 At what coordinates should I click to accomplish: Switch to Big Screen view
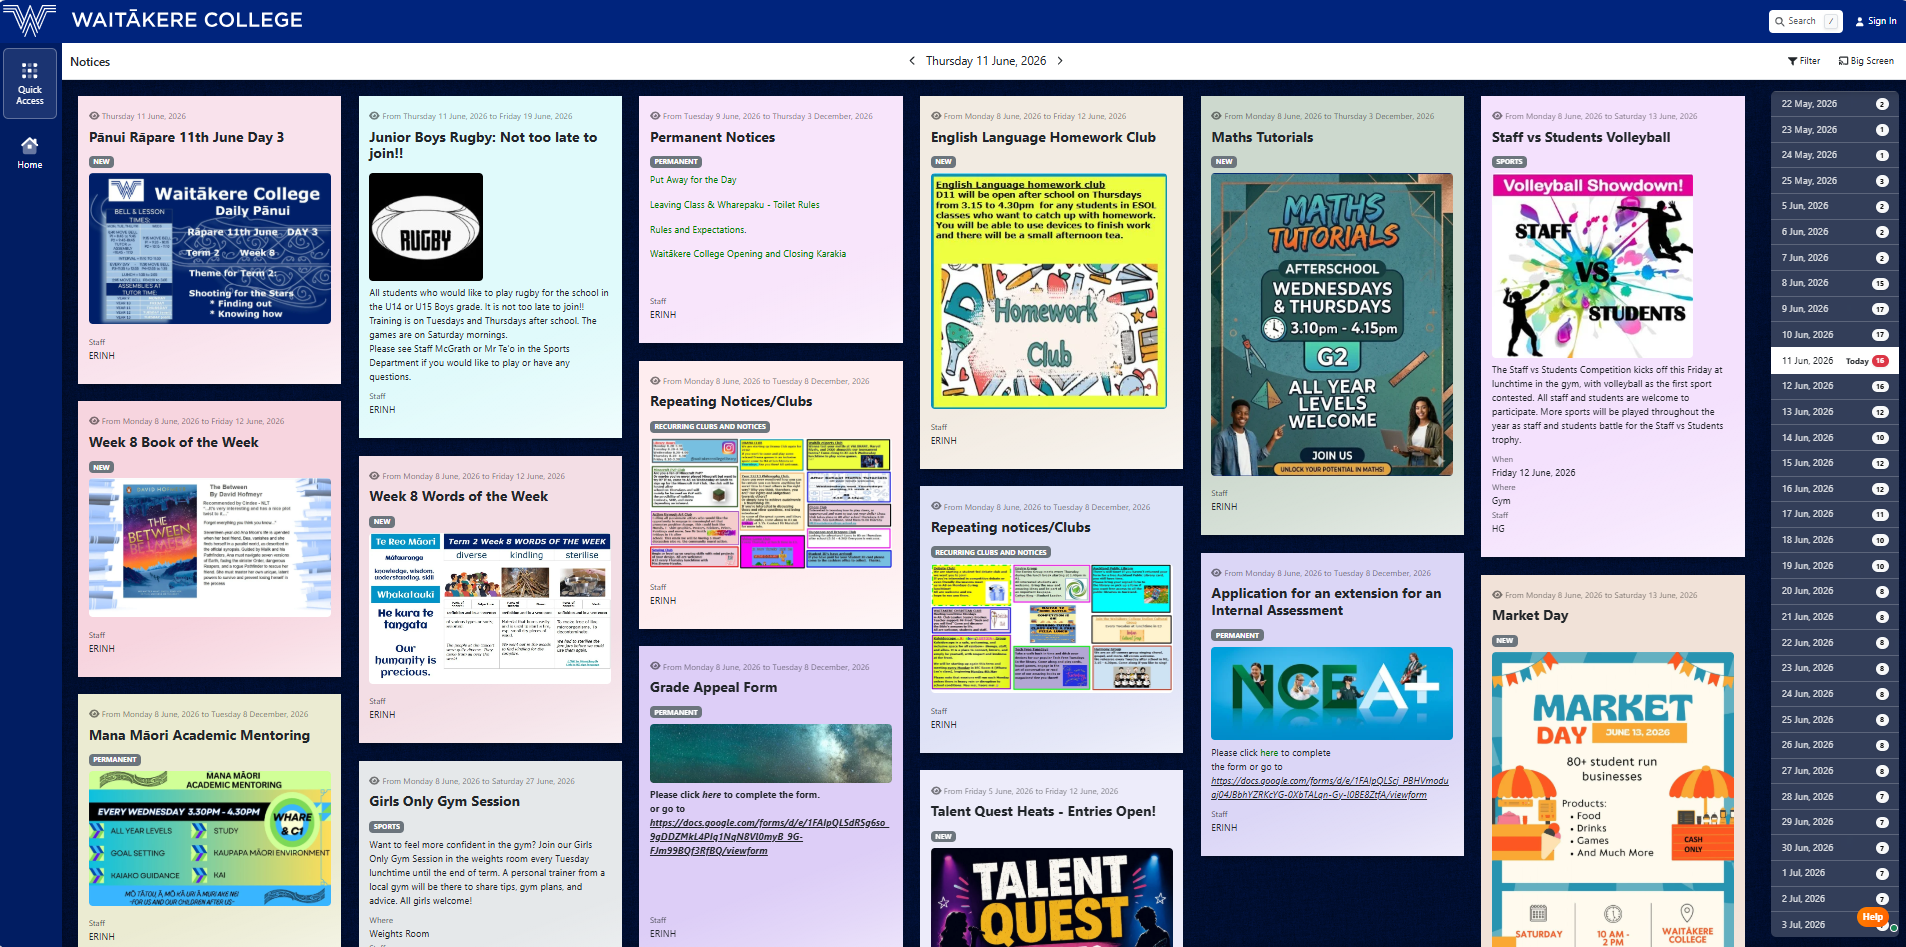(1866, 61)
